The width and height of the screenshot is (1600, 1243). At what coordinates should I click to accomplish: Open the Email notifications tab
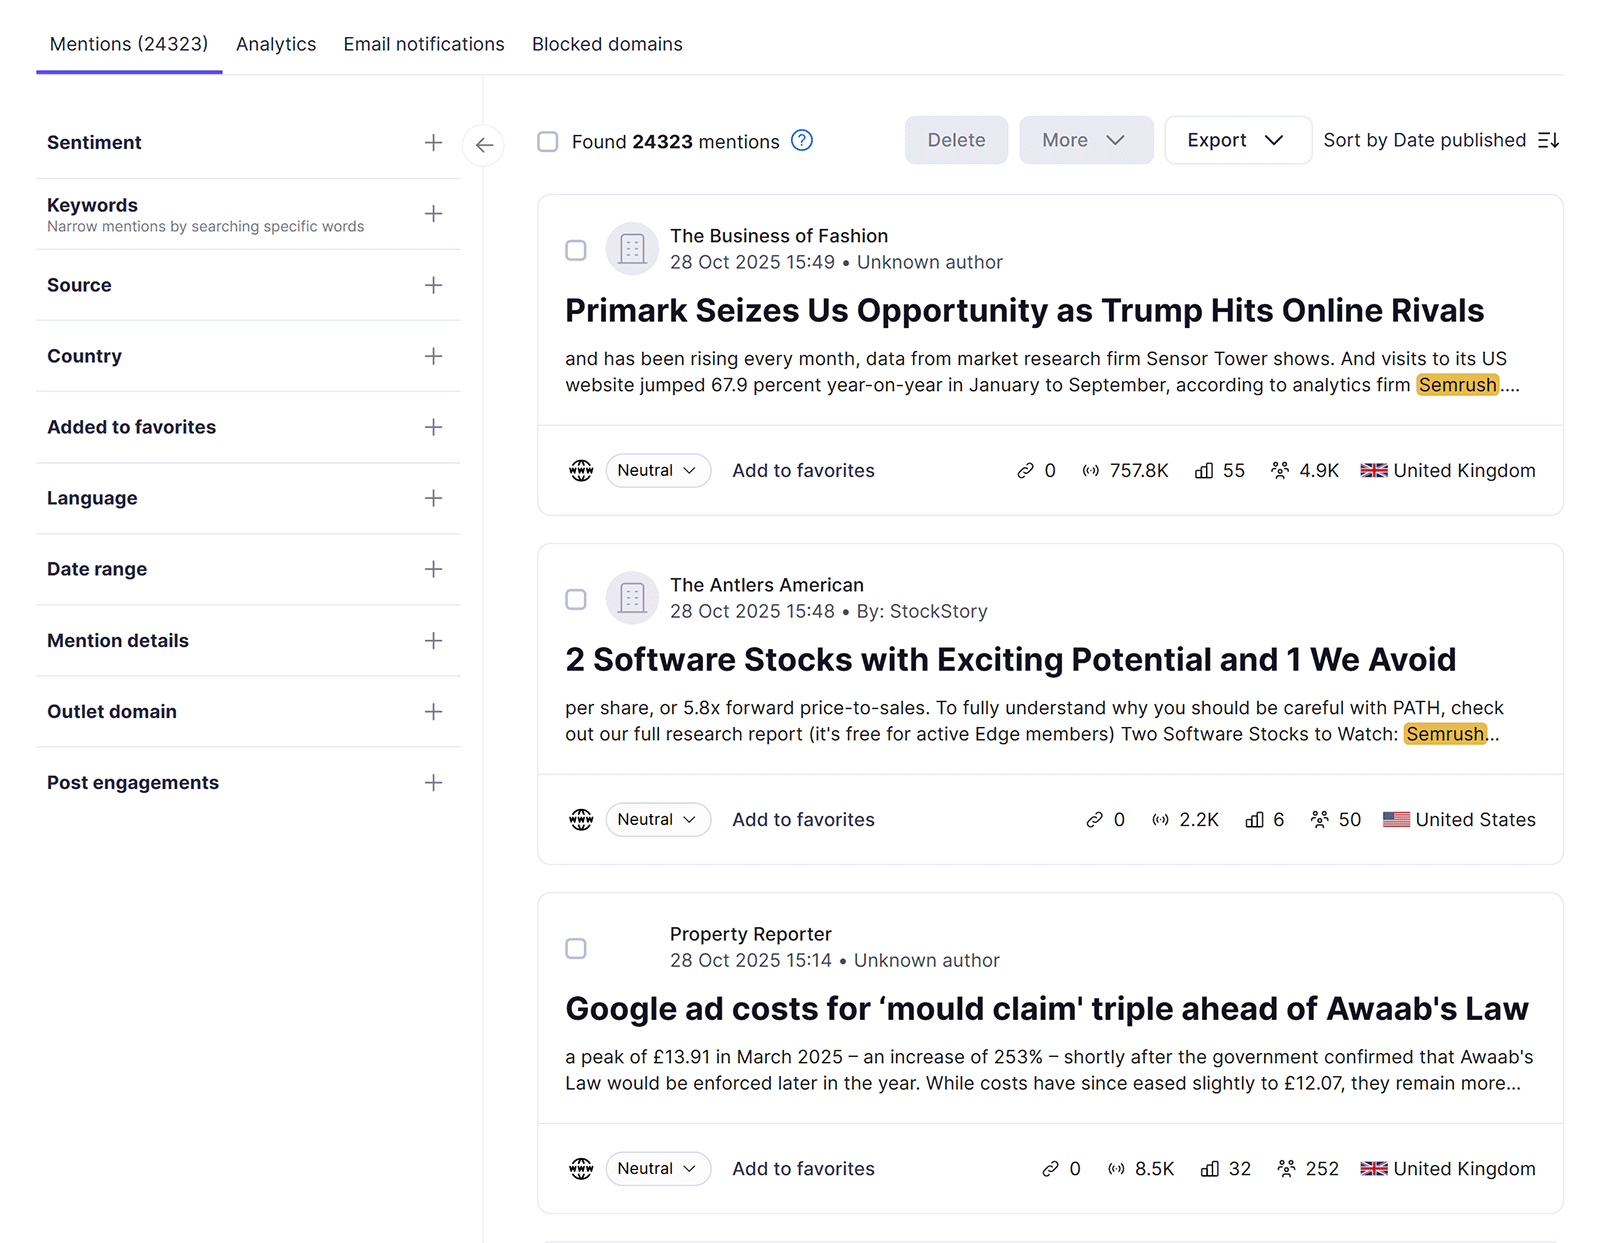tap(423, 43)
